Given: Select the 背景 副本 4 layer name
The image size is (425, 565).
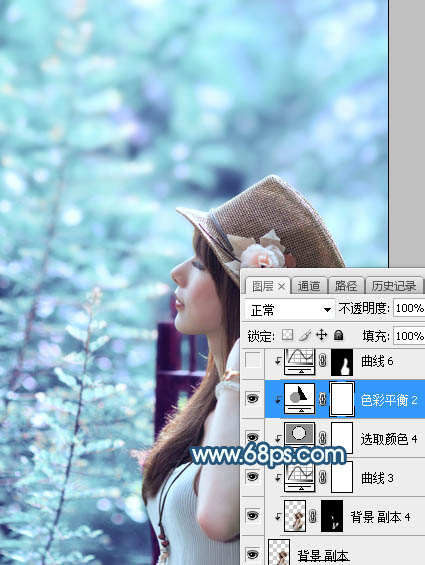Looking at the screenshot, I should coord(380,517).
